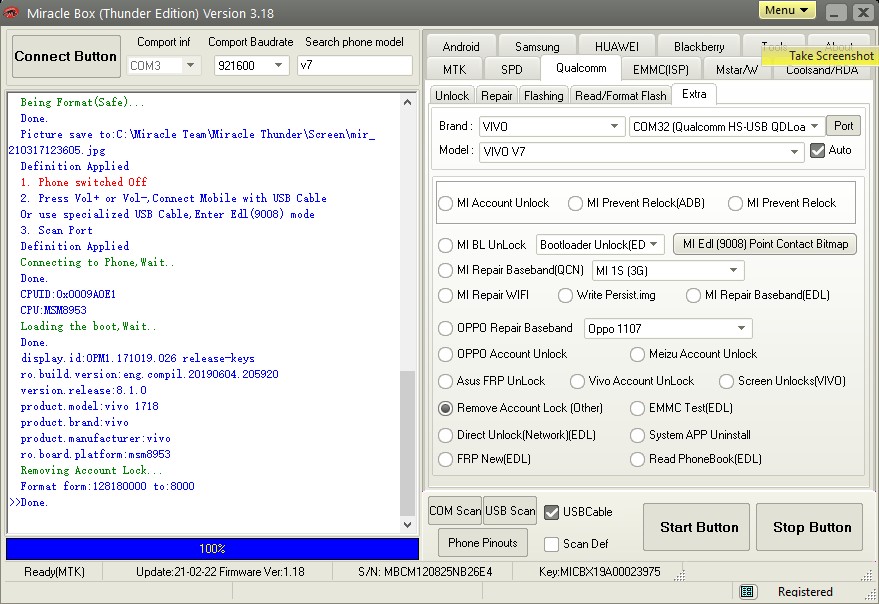
Task: Select the Extra sub-tab
Action: tap(694, 94)
